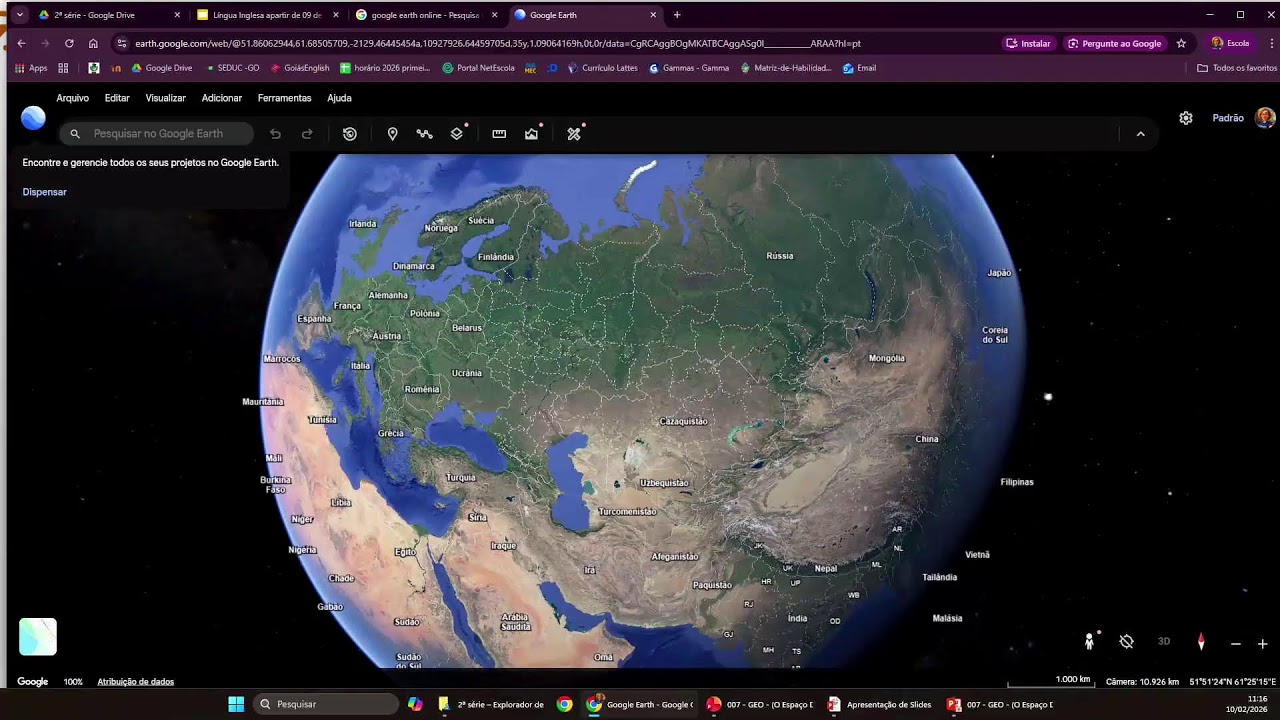Open Google Earth settings gear
This screenshot has height=720, width=1280.
point(1186,118)
